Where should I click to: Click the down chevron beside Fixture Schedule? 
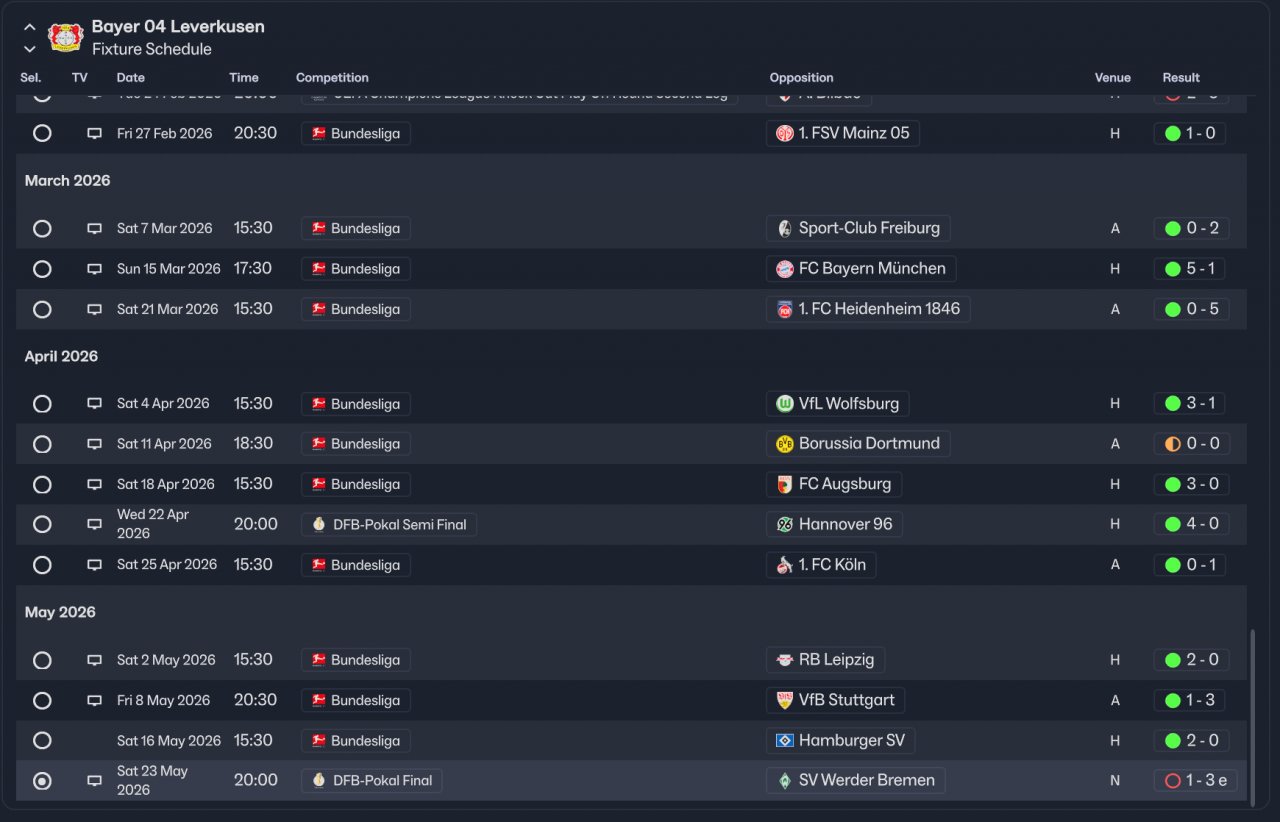tap(30, 48)
